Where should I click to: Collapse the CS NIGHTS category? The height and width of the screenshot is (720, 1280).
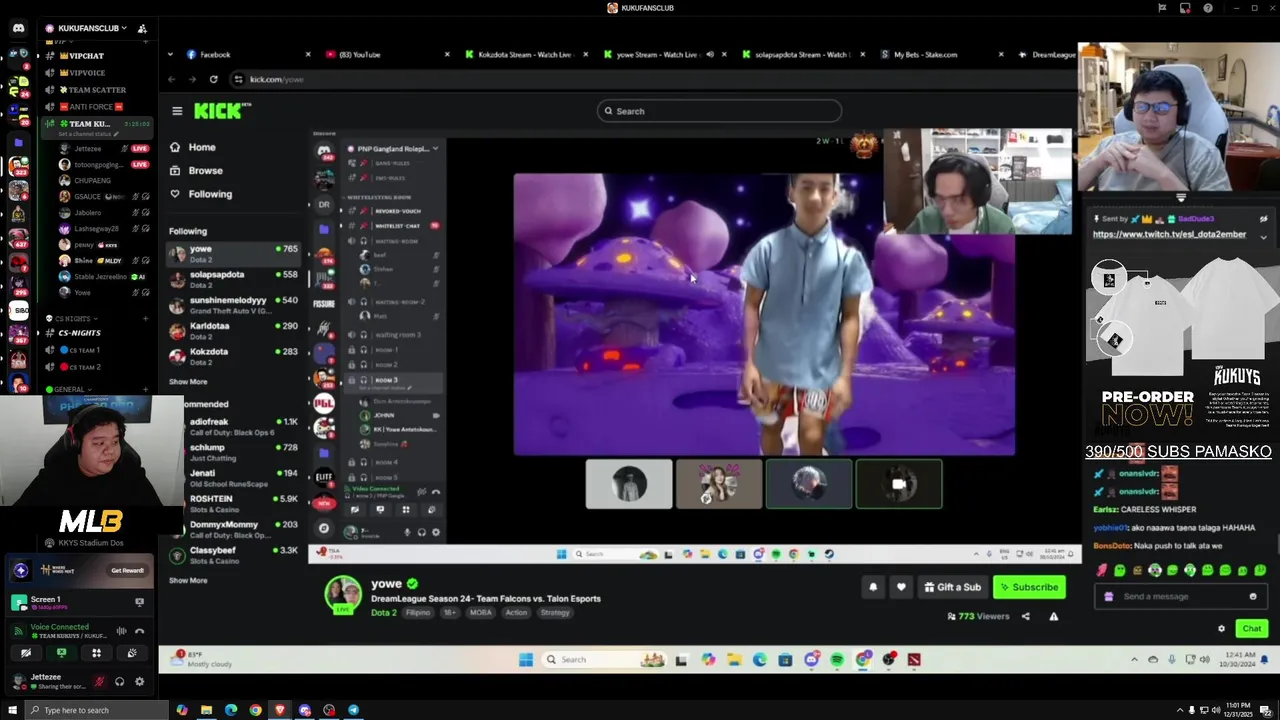click(x=74, y=318)
